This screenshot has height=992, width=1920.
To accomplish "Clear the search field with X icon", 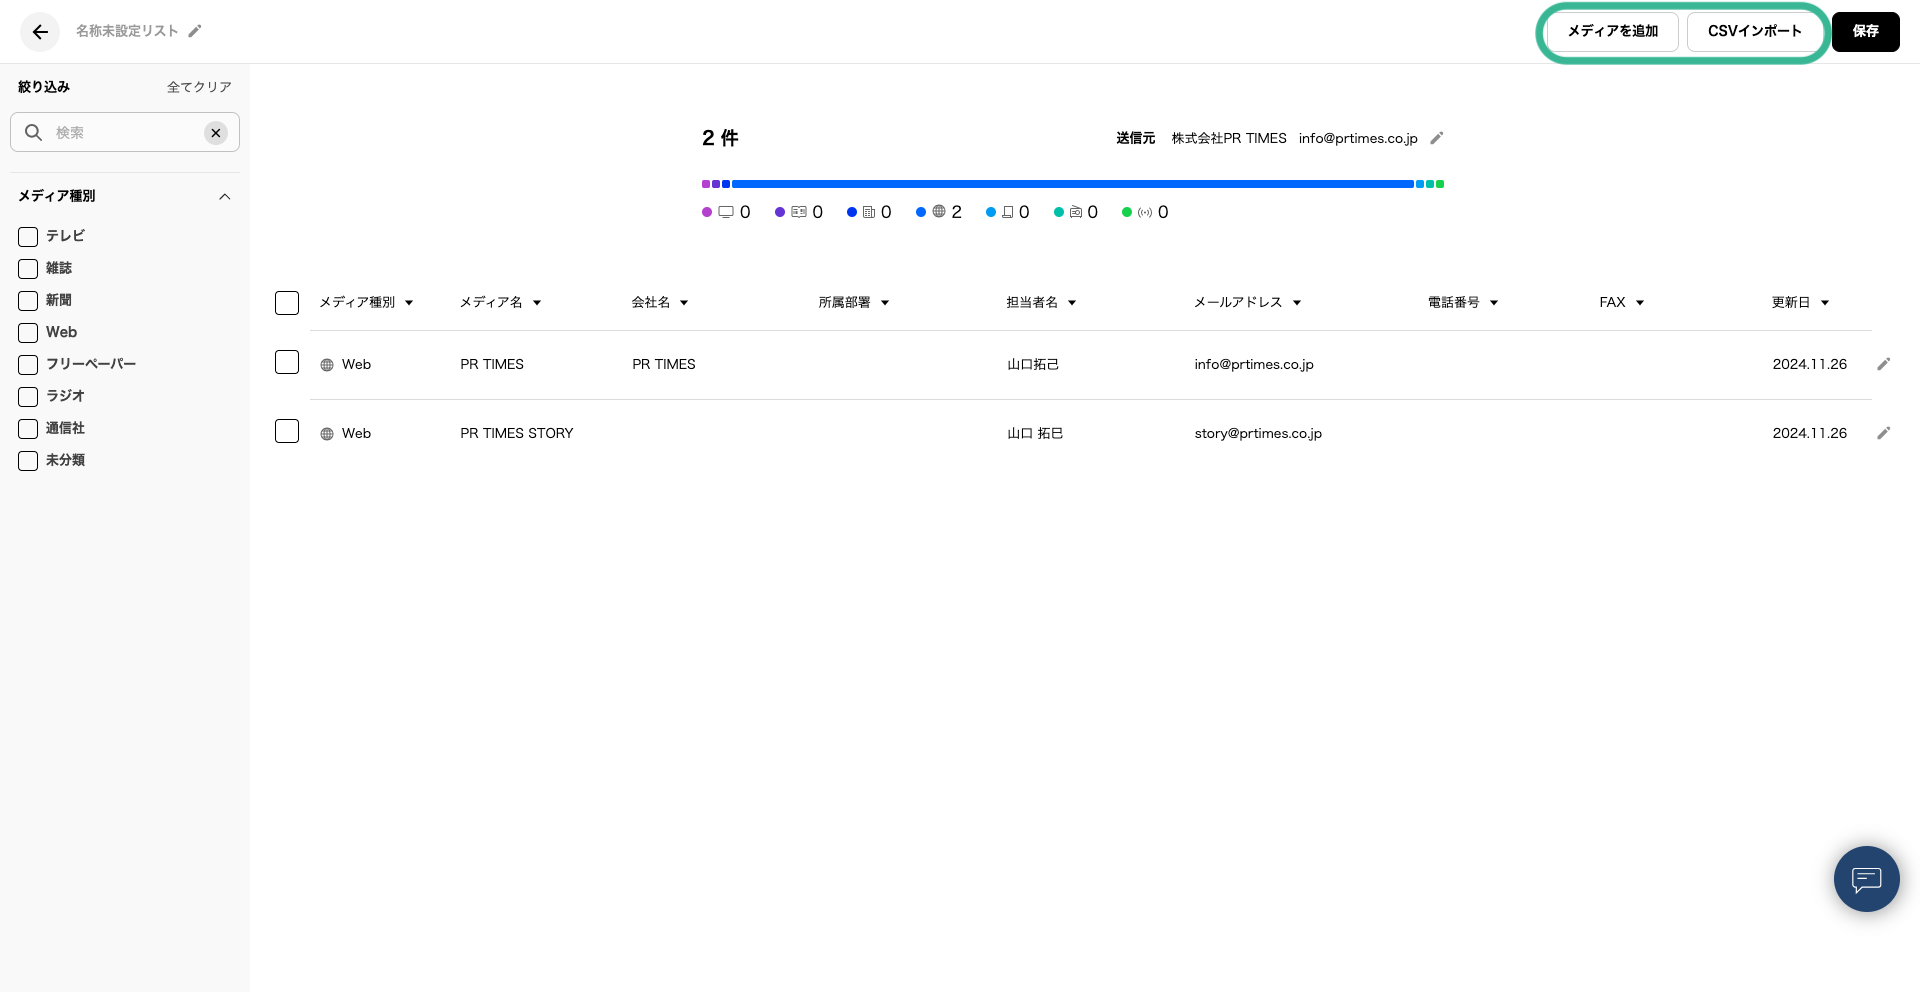I will pos(215,133).
